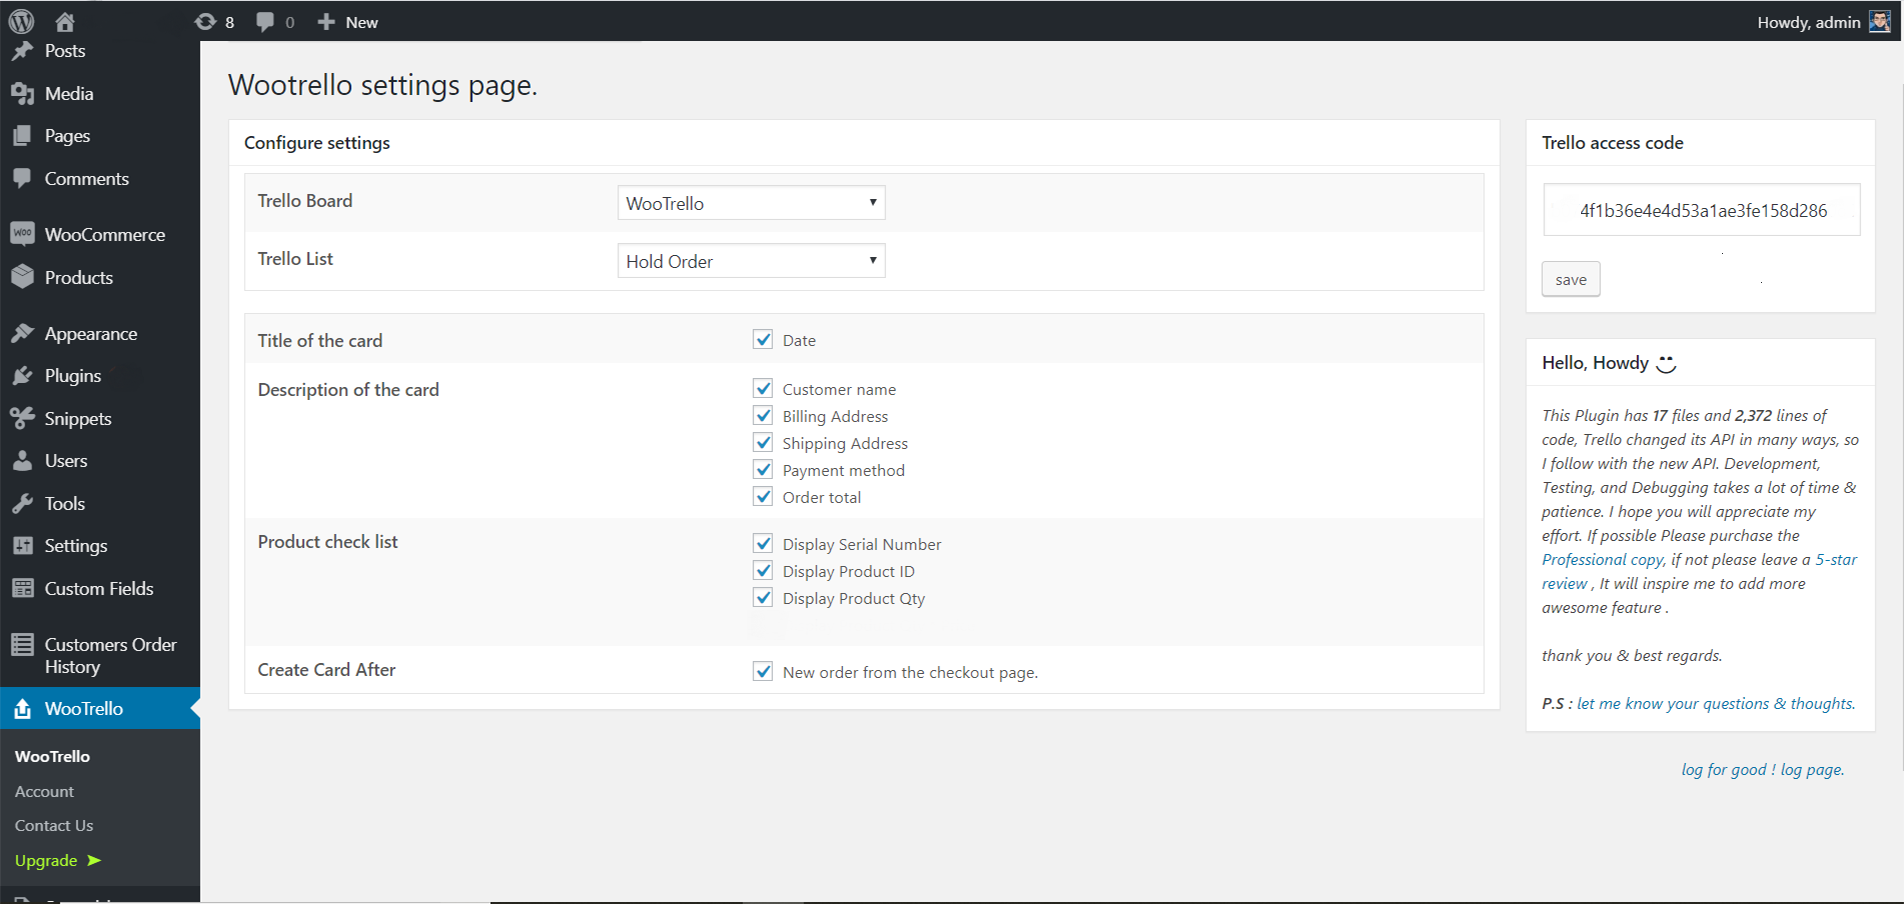Toggle New order from checkout page checkbox
The image size is (1904, 904).
[x=763, y=671]
